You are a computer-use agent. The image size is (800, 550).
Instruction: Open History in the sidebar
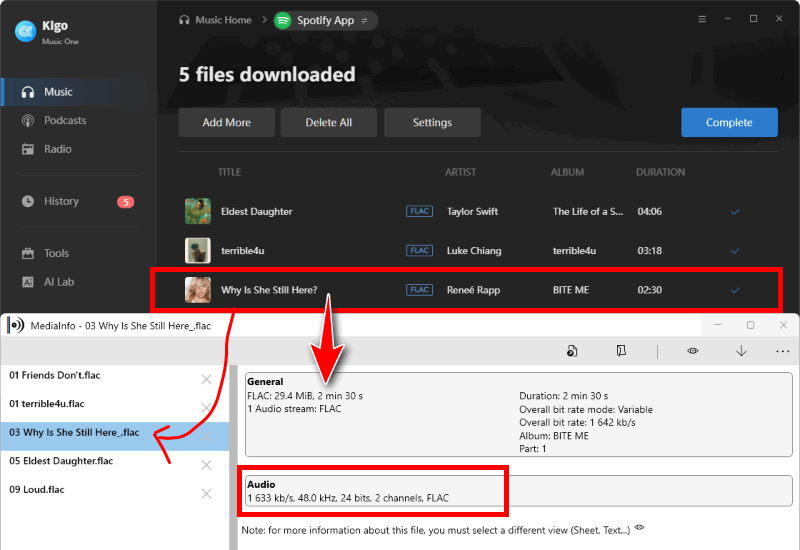pos(61,201)
